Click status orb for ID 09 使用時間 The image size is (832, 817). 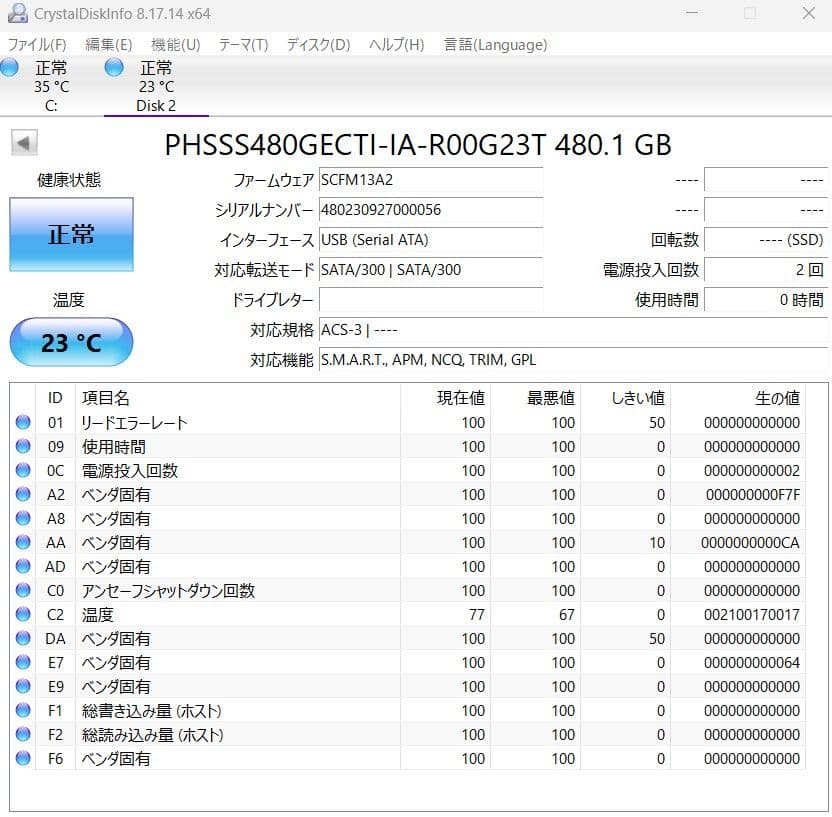point(23,446)
